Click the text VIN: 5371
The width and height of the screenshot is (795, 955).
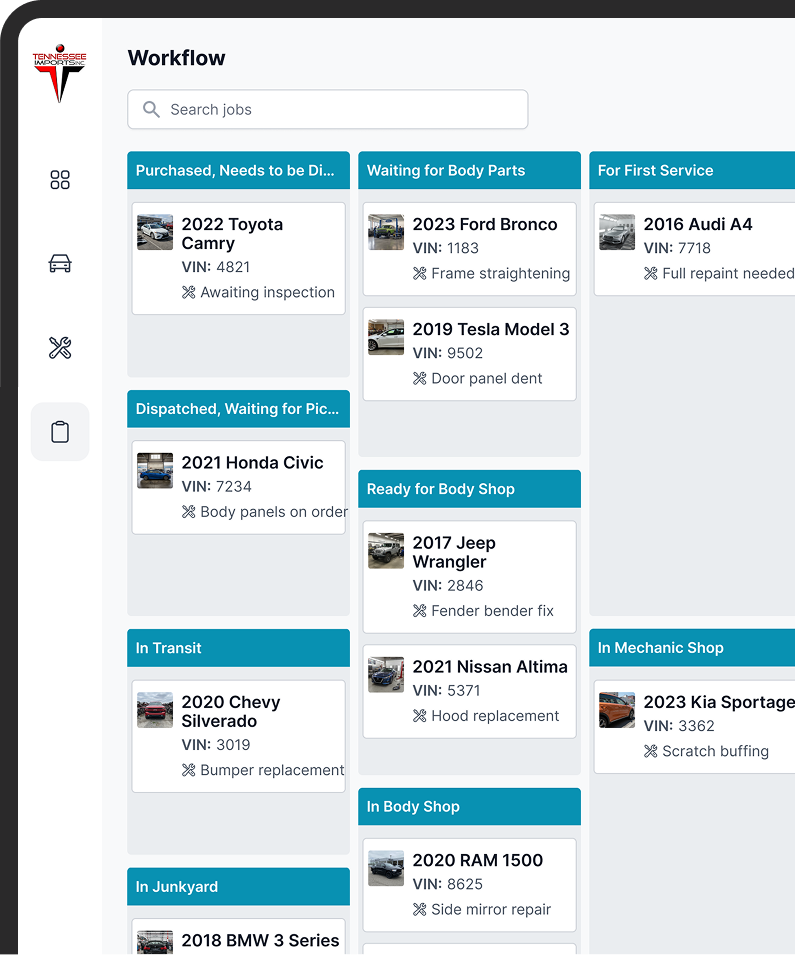point(447,691)
